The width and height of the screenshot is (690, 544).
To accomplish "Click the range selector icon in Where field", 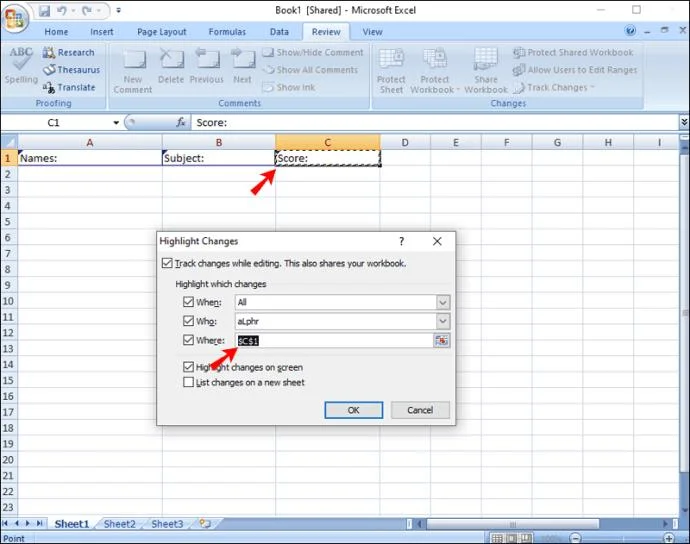I will coord(441,340).
